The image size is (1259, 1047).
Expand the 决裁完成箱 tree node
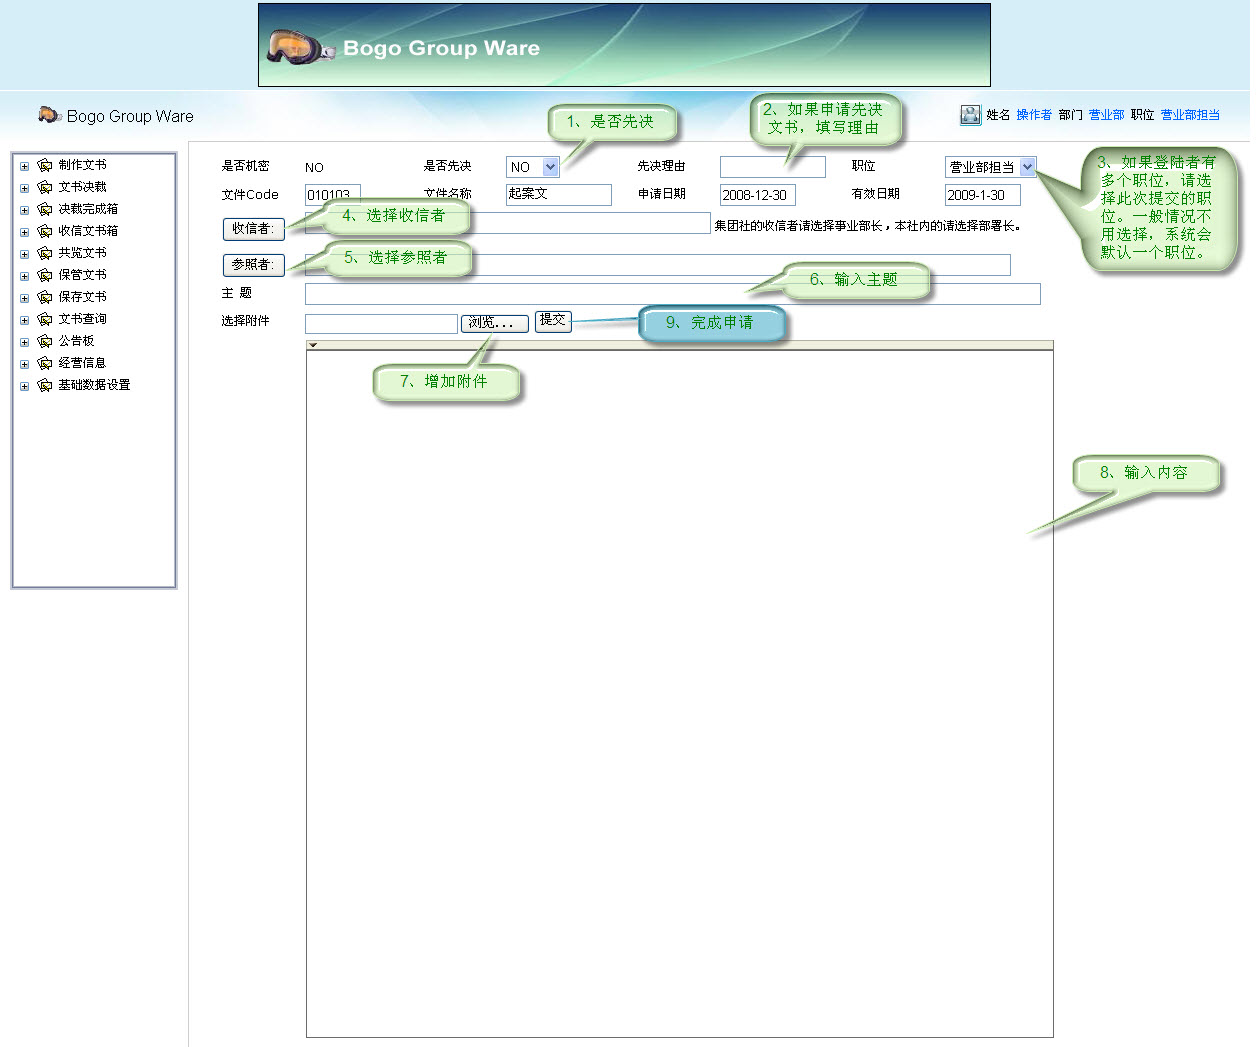pyautogui.click(x=24, y=210)
